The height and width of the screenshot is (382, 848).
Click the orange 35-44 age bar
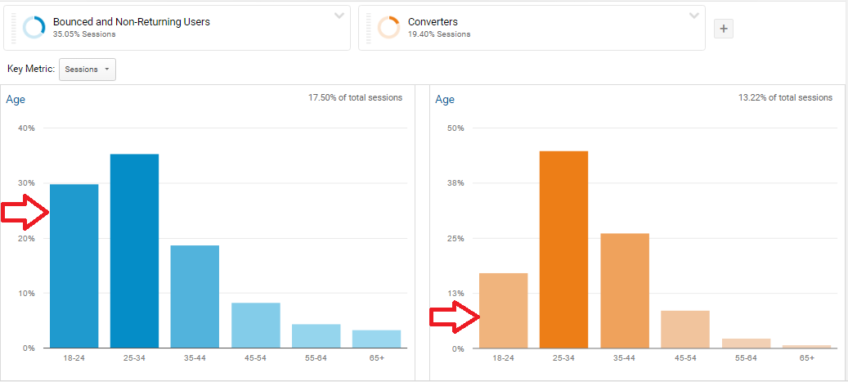625,291
